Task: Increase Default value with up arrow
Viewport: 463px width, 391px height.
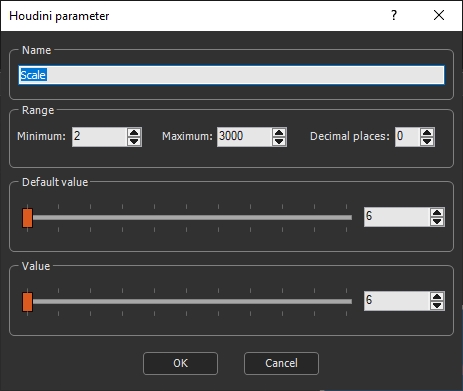Action: coord(437,213)
